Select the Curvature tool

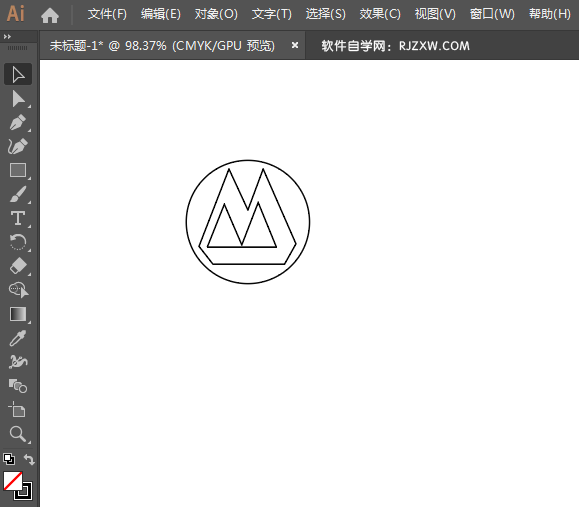pos(18,147)
